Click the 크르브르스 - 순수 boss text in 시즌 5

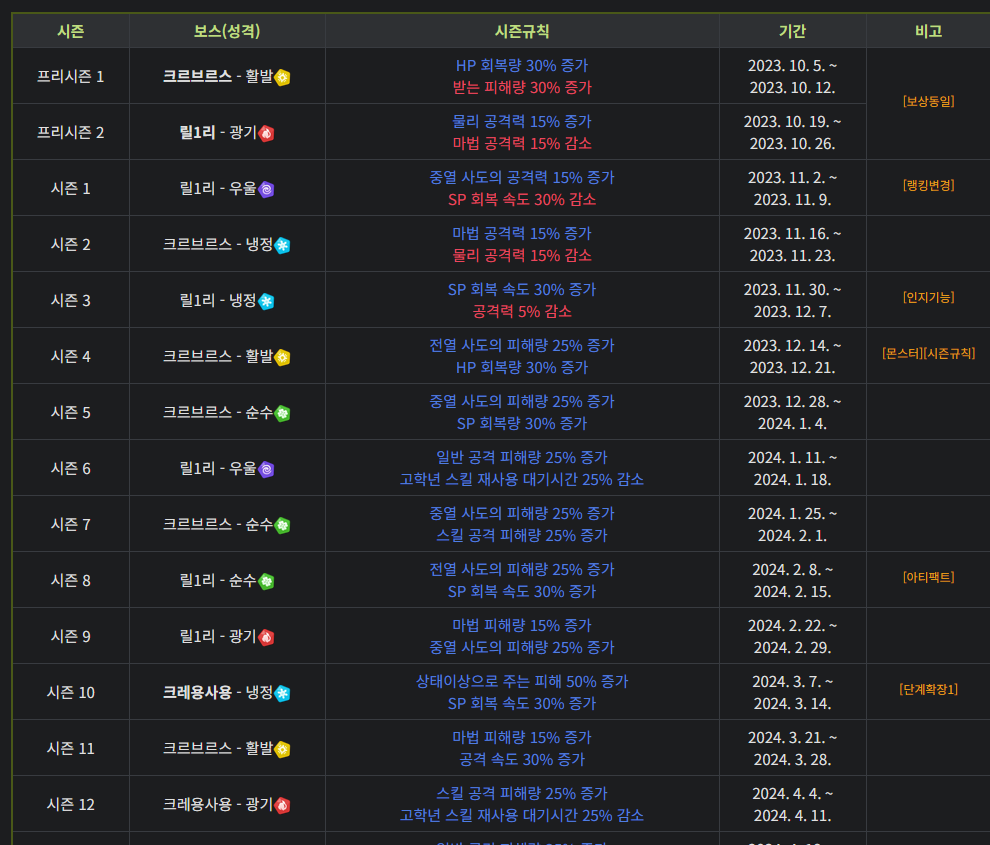(218, 412)
